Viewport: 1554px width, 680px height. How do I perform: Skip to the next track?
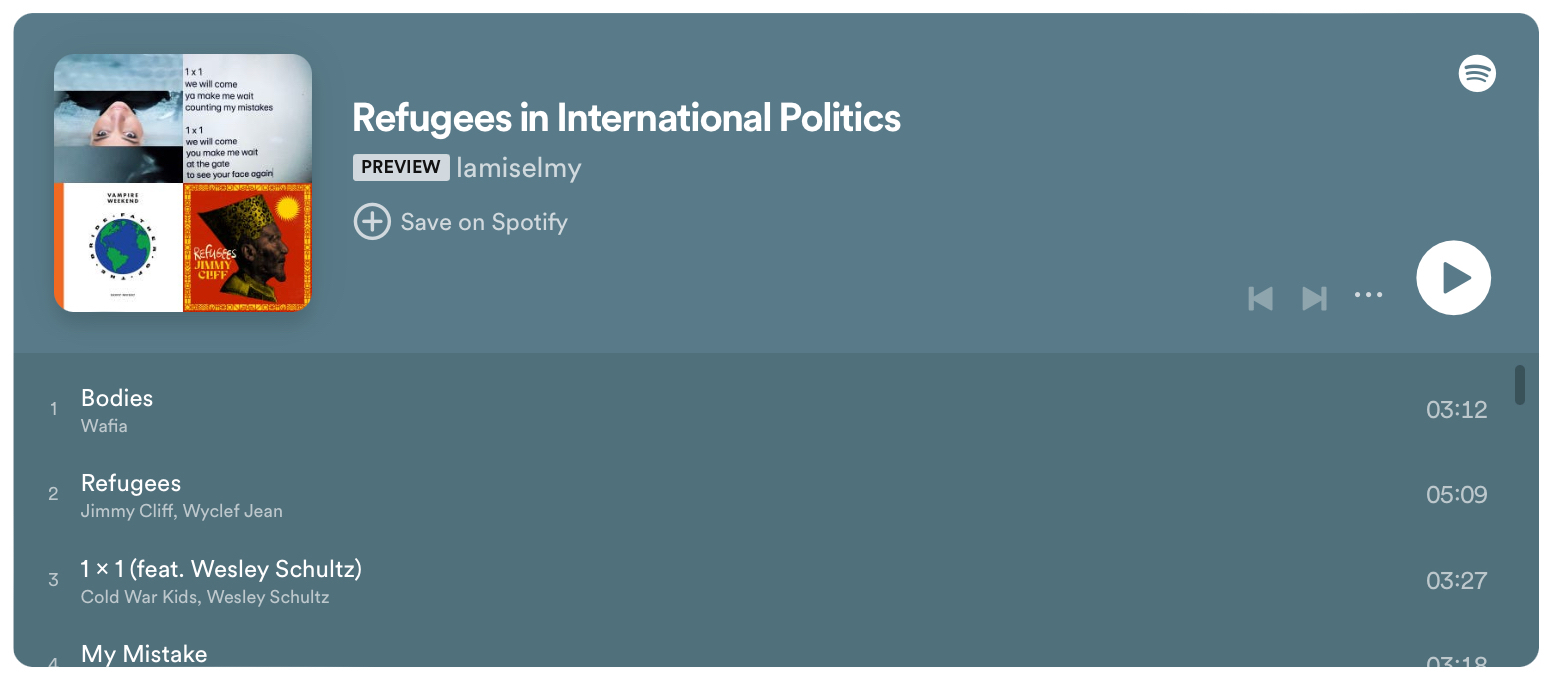pyautogui.click(x=1314, y=298)
